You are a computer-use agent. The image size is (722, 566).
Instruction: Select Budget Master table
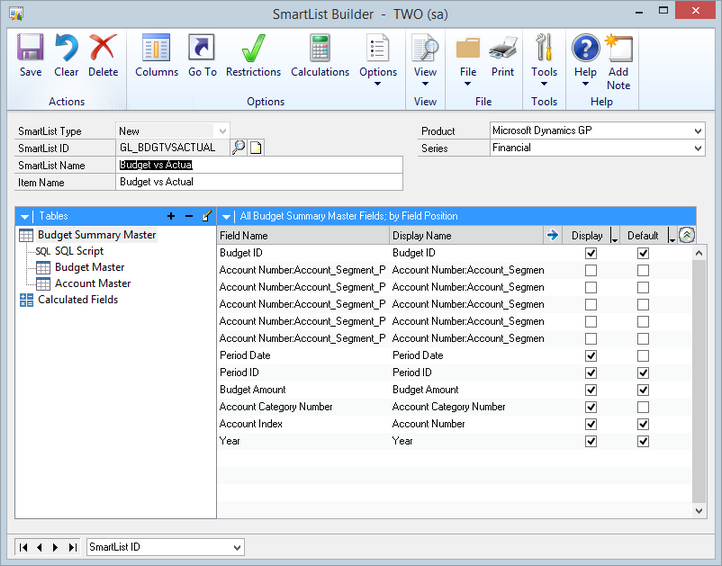[89, 267]
